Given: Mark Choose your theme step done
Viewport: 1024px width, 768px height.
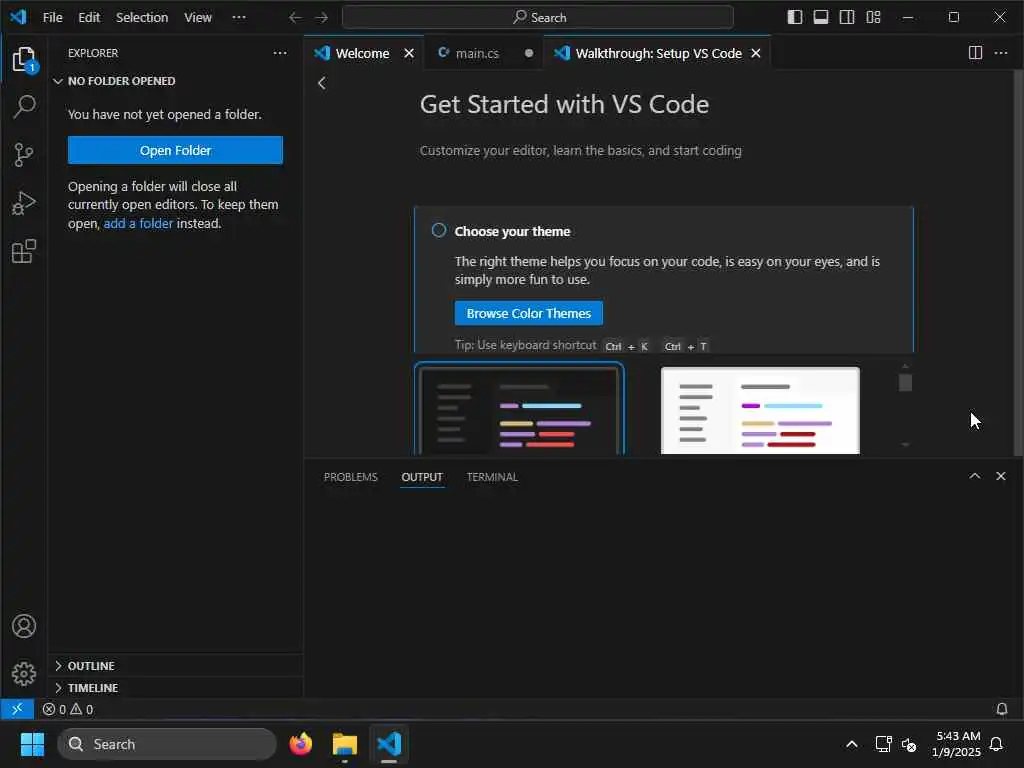Looking at the screenshot, I should 439,230.
